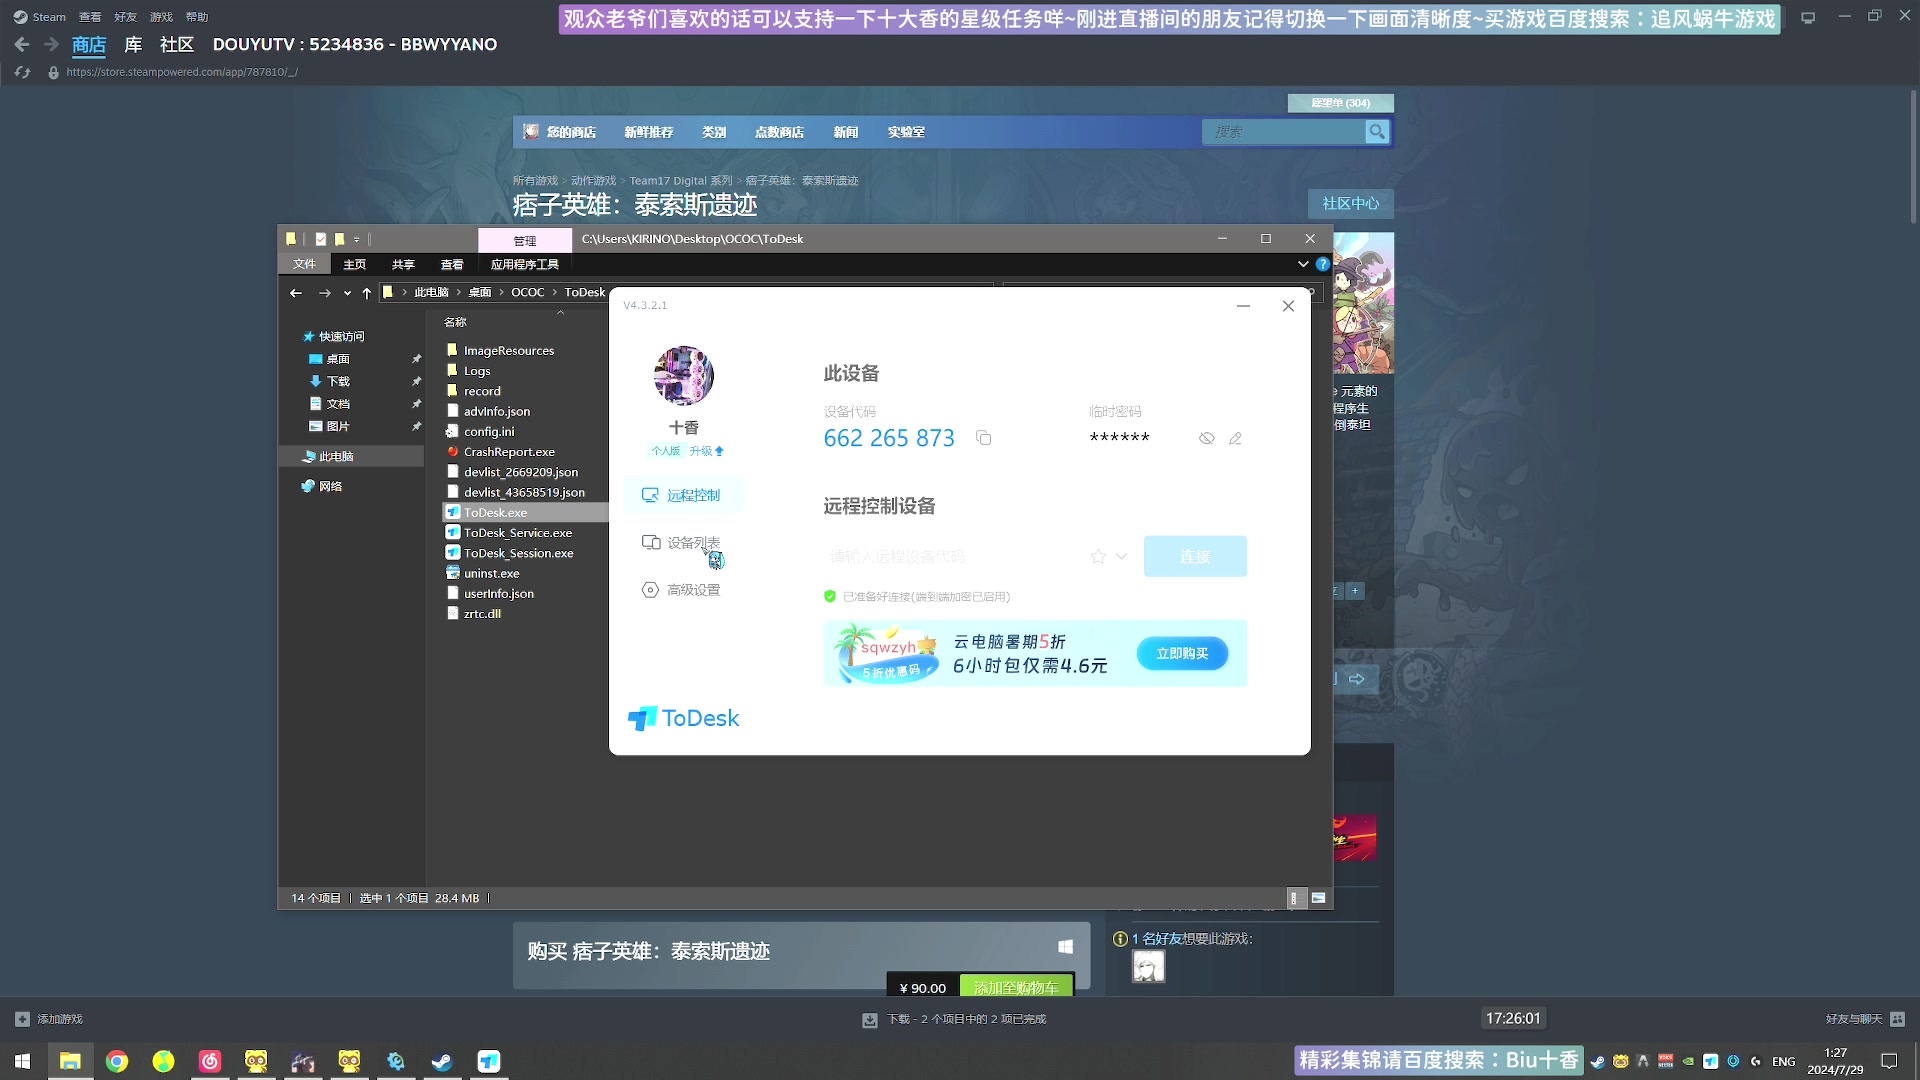Toggle temporary password visibility eye icon
The width and height of the screenshot is (1920, 1080).
(x=1207, y=438)
